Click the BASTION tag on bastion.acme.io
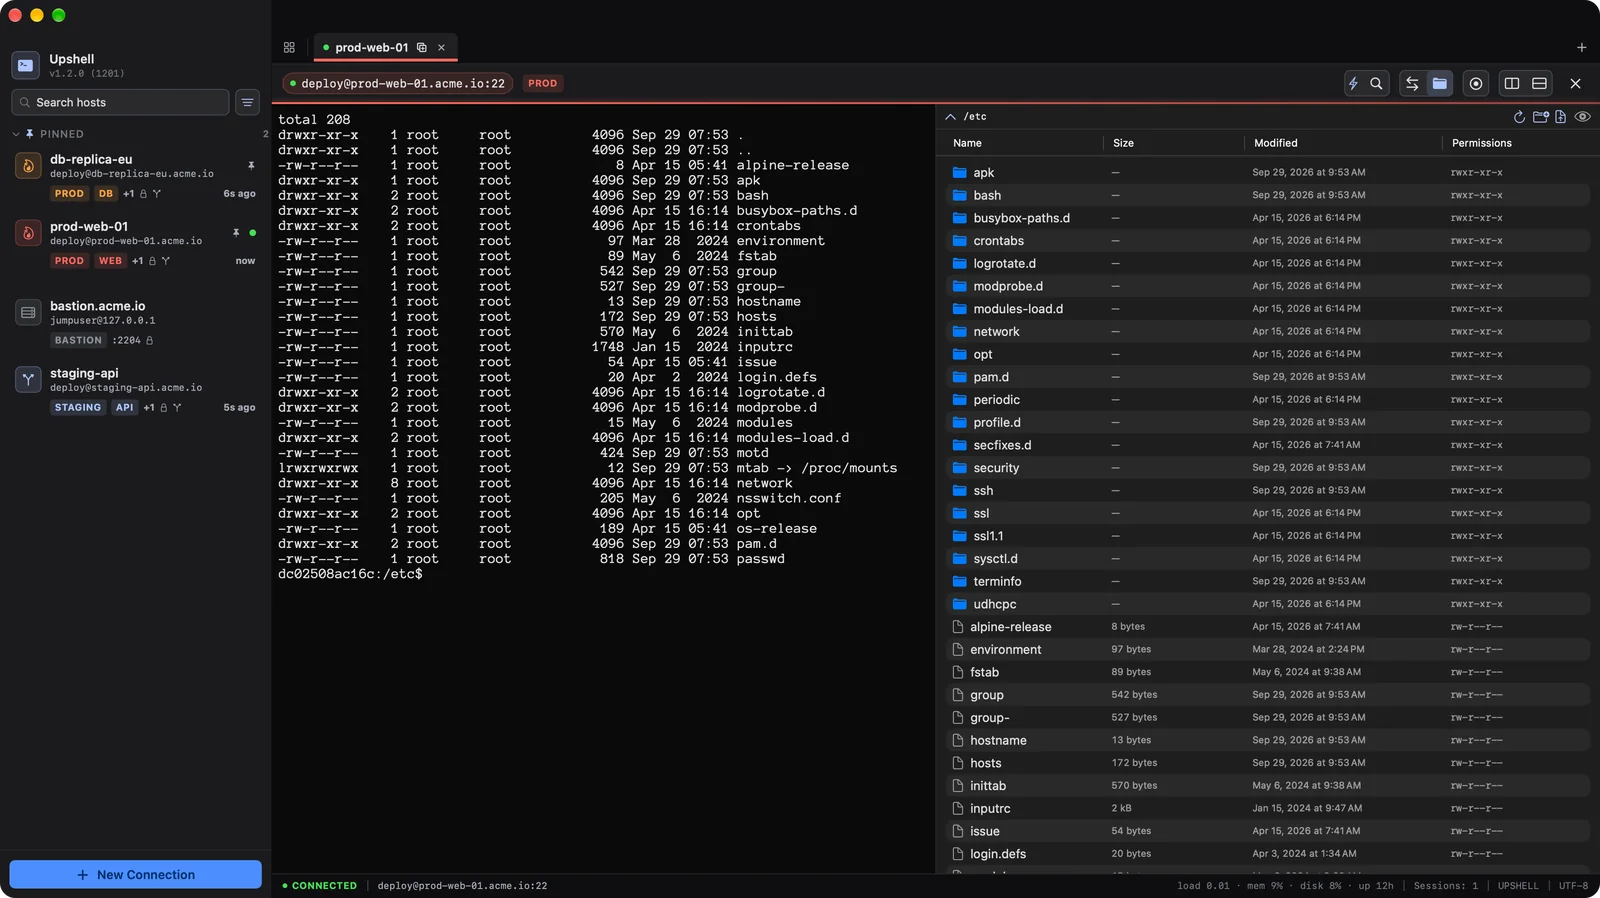This screenshot has width=1600, height=898. (x=78, y=341)
